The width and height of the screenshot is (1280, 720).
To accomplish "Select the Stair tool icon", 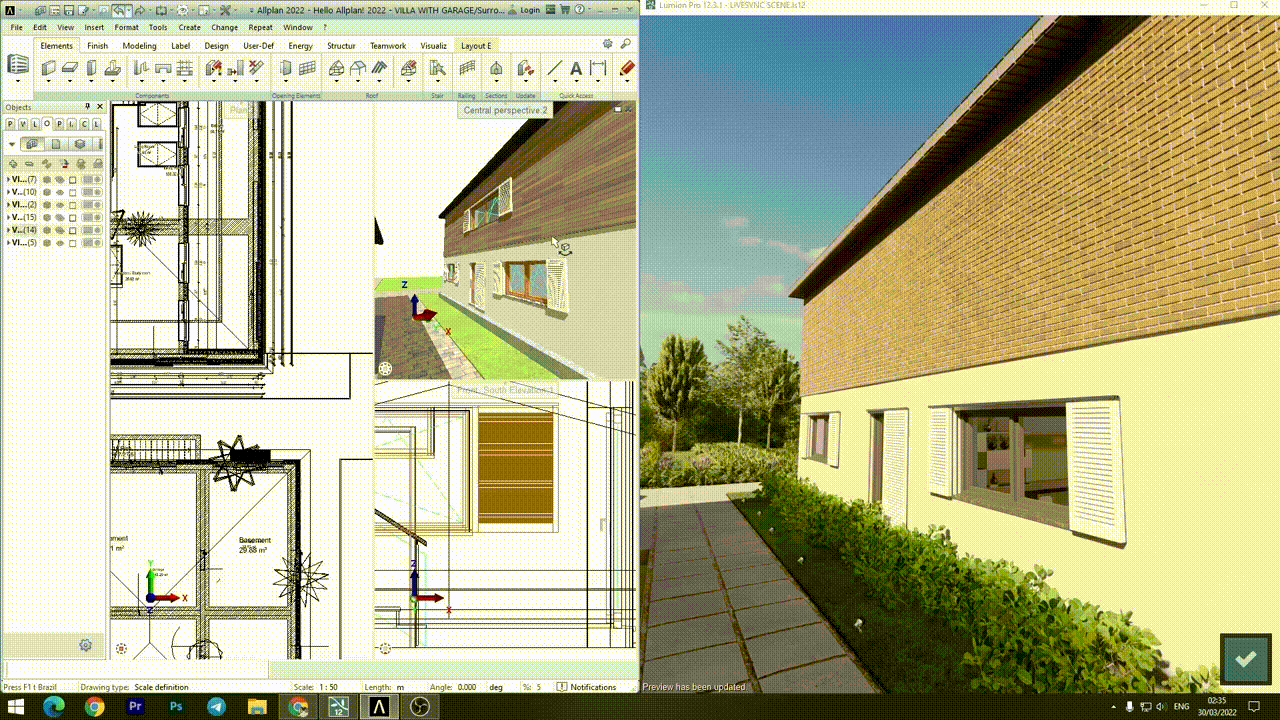I will 437,68.
